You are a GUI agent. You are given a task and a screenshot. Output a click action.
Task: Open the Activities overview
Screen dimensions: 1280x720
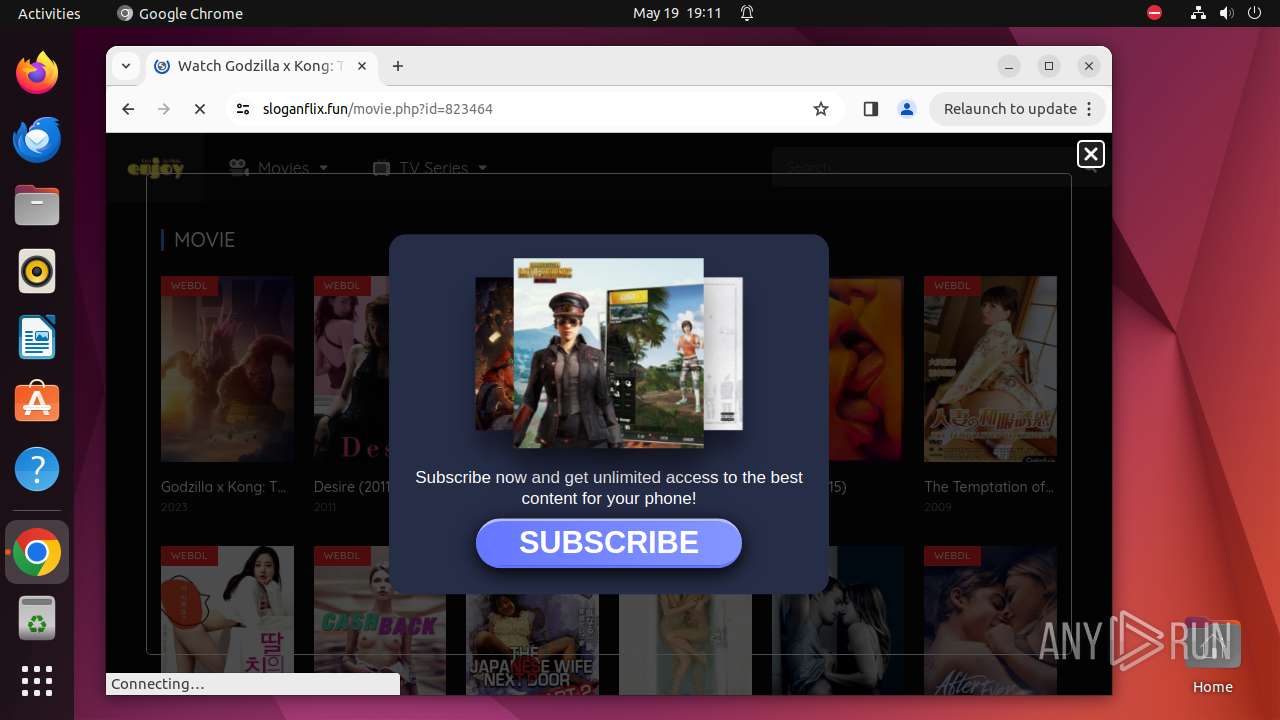tap(49, 13)
